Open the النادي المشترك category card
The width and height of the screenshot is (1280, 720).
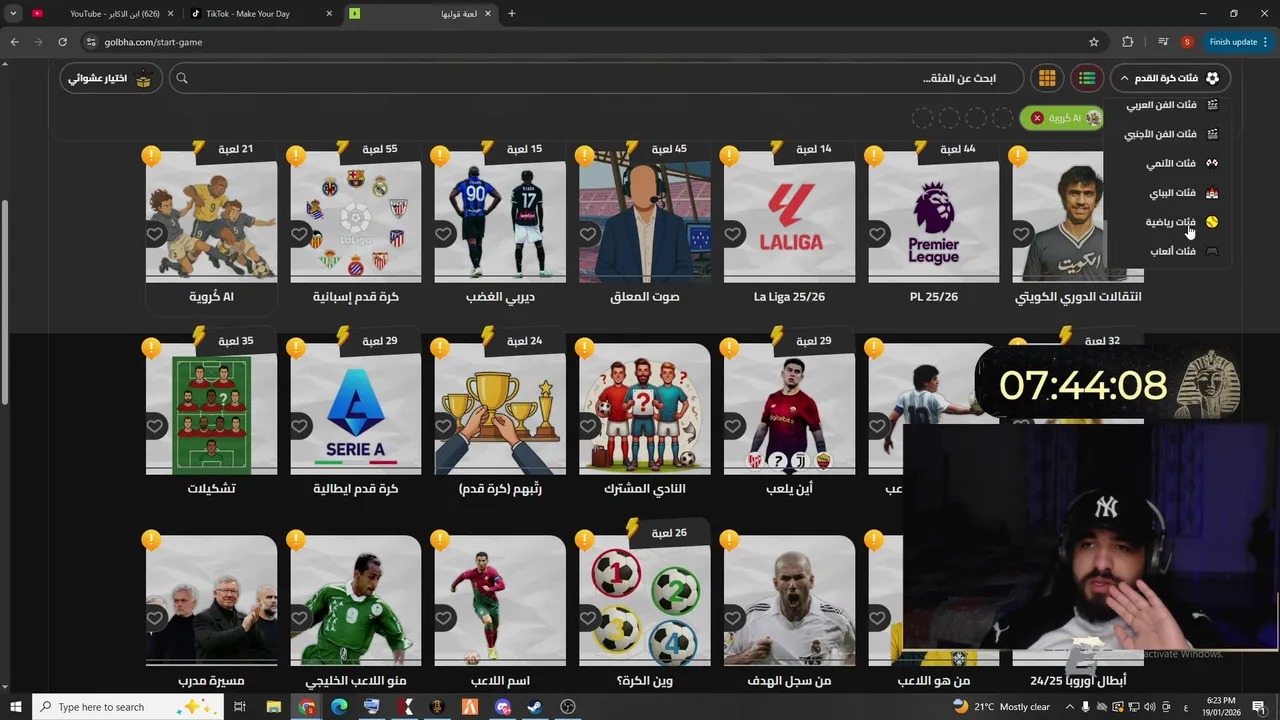tap(645, 408)
